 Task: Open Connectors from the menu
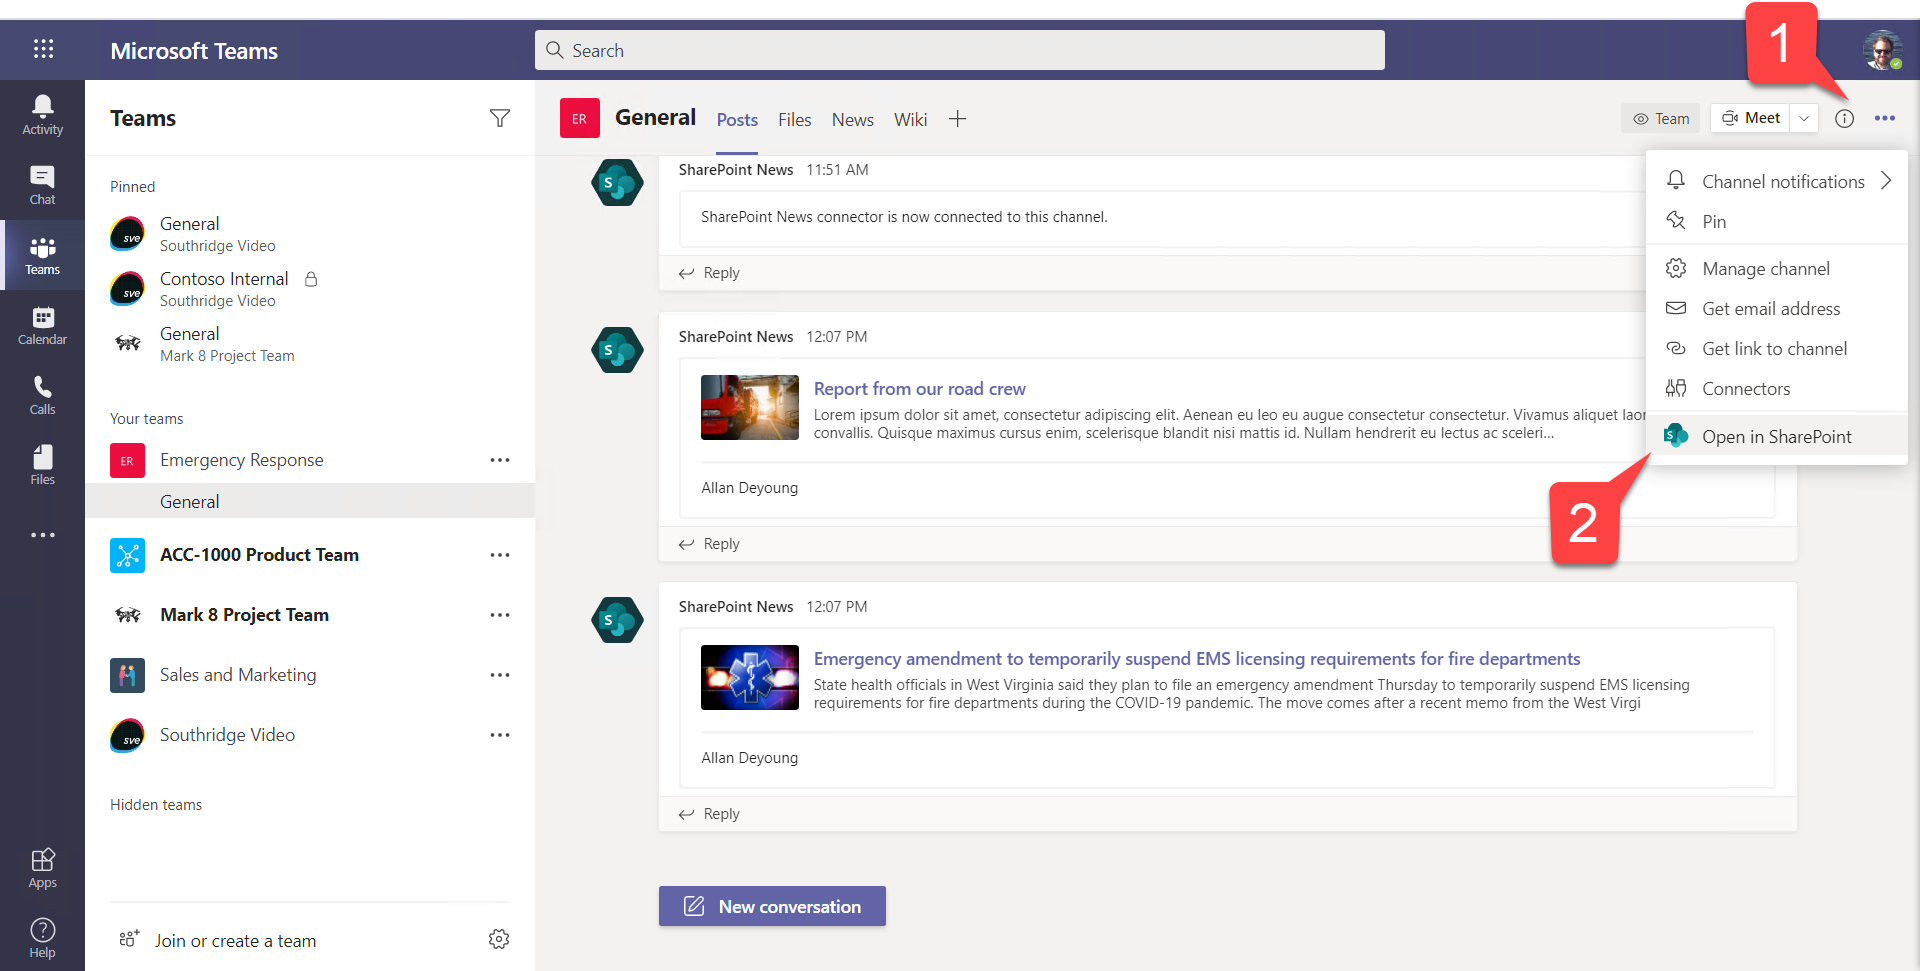tap(1776, 388)
